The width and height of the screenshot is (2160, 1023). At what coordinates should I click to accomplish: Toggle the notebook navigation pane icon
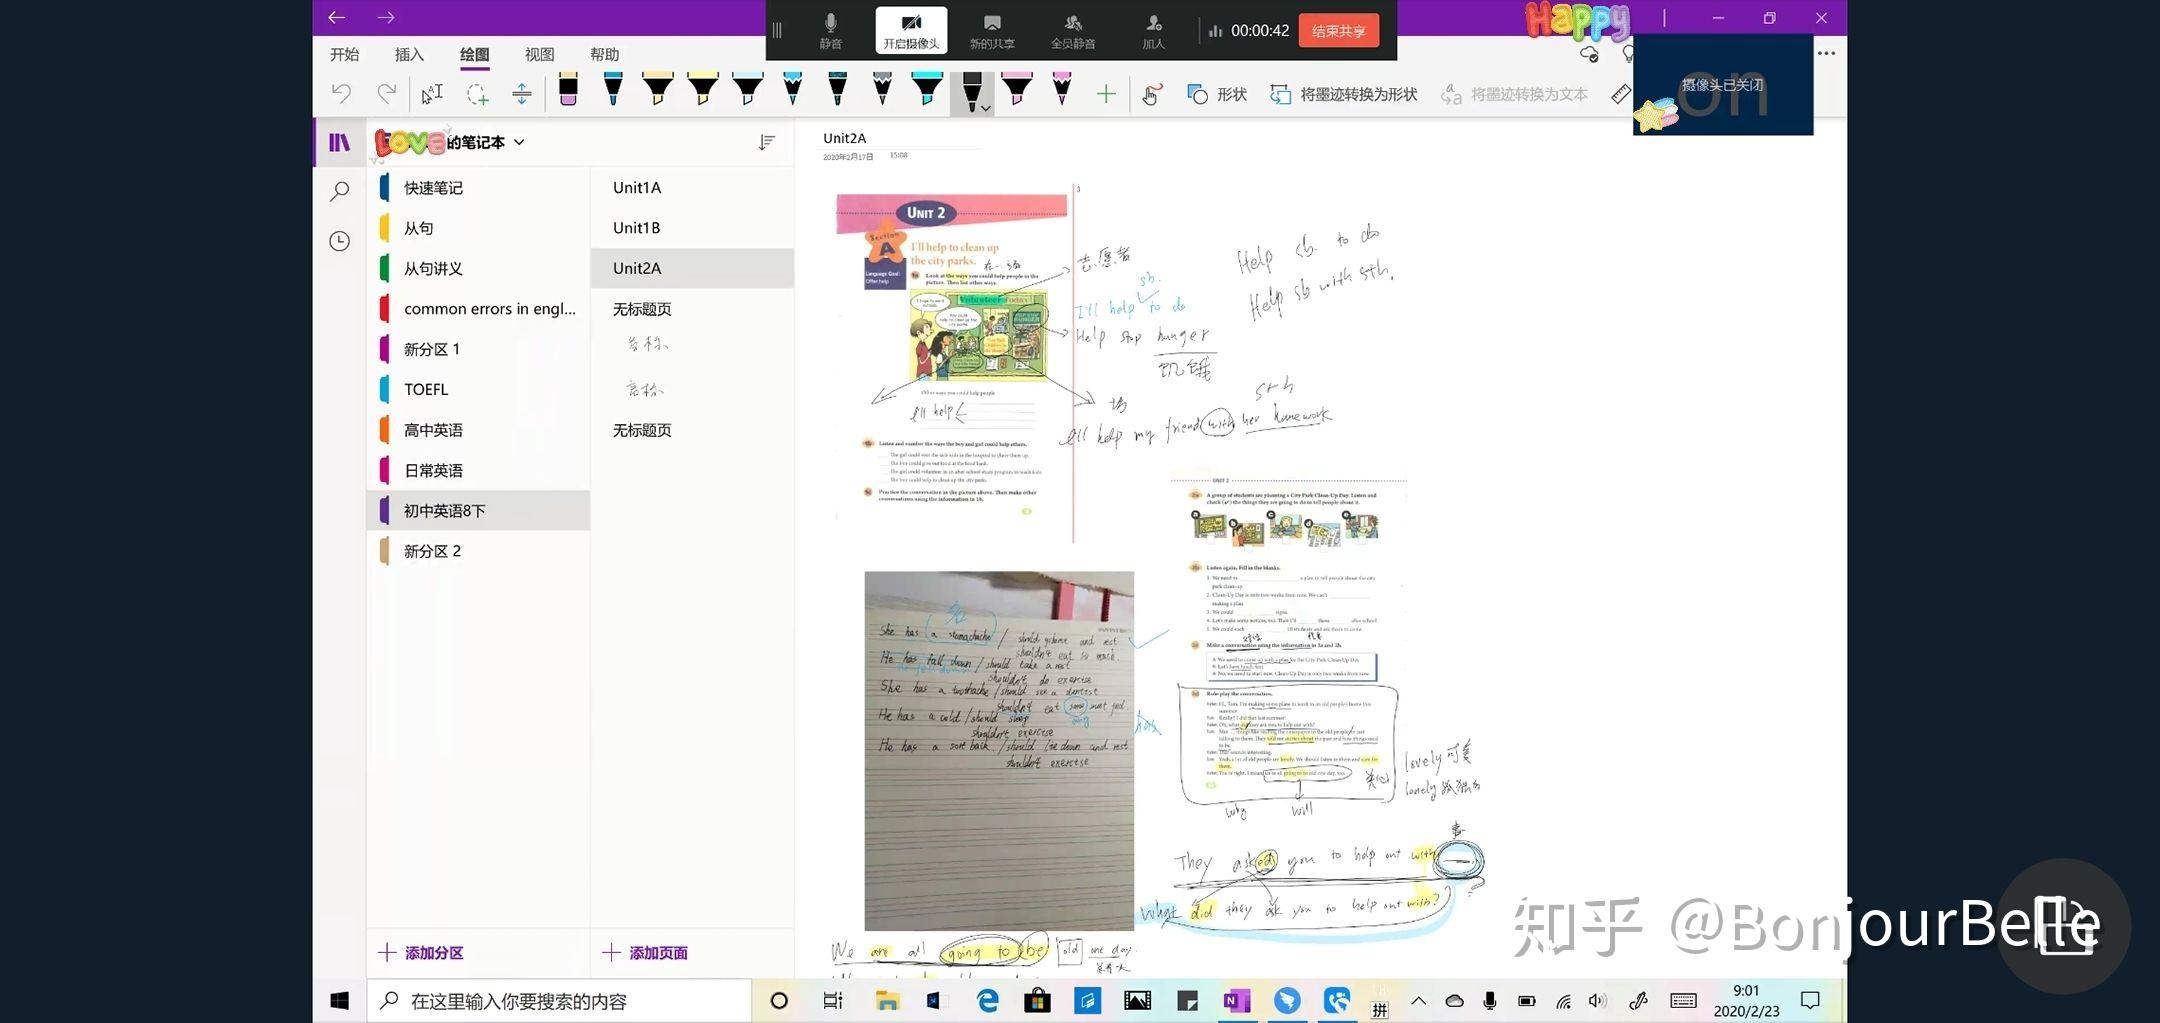340,142
